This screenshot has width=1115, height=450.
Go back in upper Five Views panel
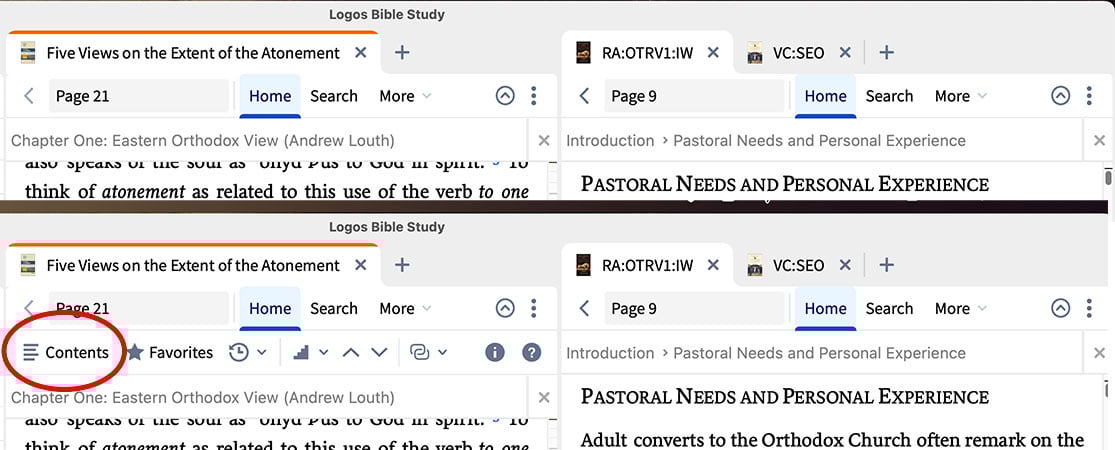point(29,96)
